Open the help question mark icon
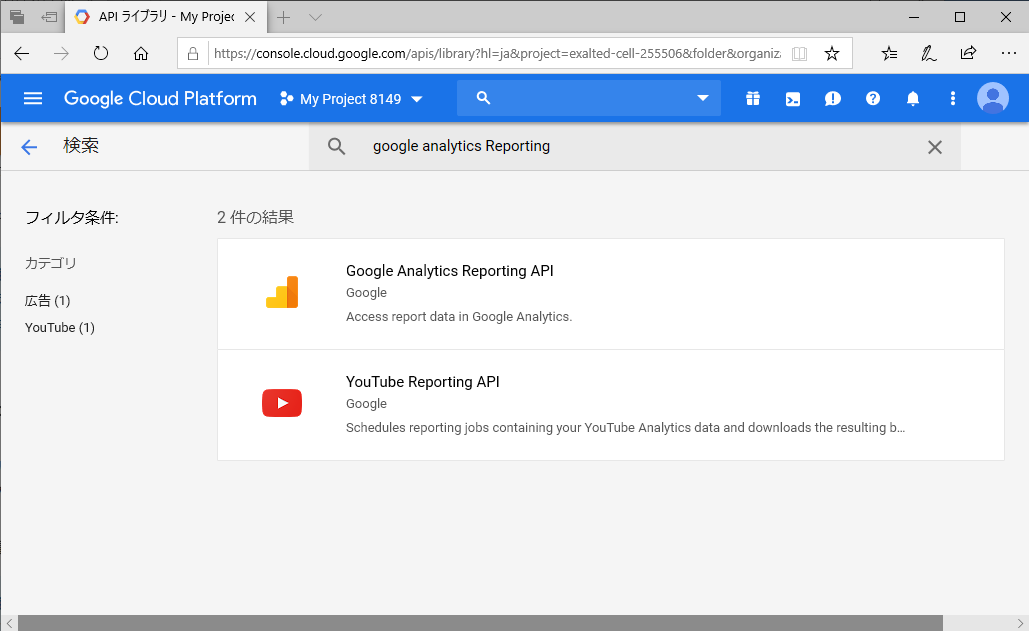1029x631 pixels. point(872,98)
